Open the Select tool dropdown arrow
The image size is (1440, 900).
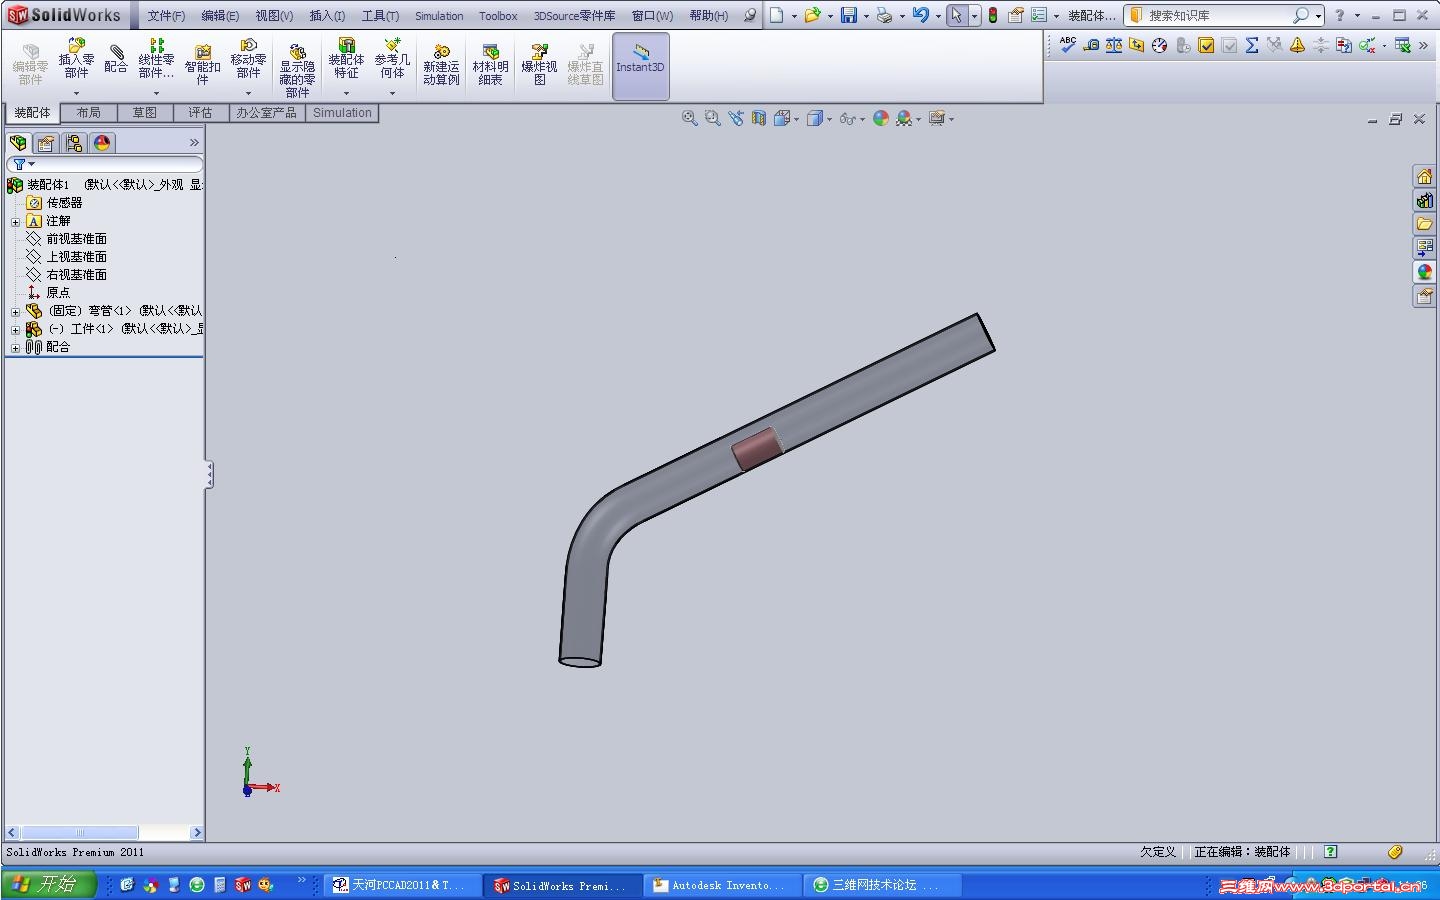[x=974, y=16]
